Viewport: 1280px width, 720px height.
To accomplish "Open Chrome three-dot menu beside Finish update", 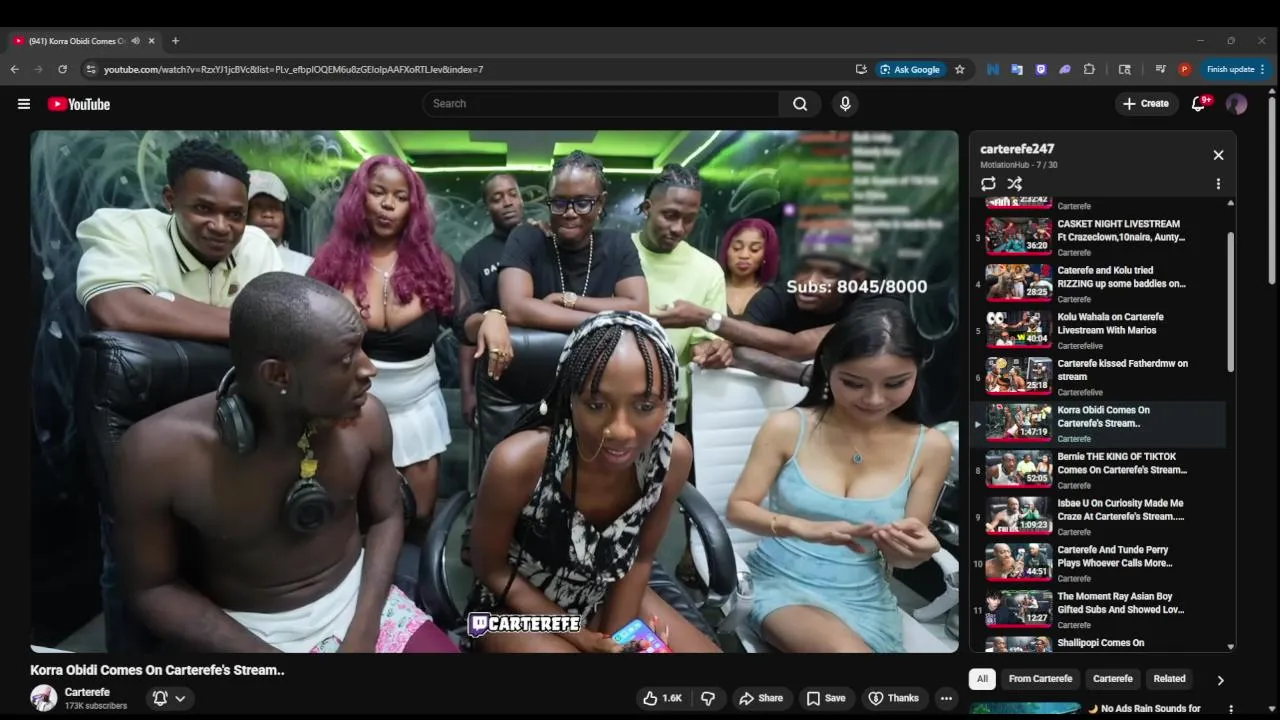I will coord(1262,69).
